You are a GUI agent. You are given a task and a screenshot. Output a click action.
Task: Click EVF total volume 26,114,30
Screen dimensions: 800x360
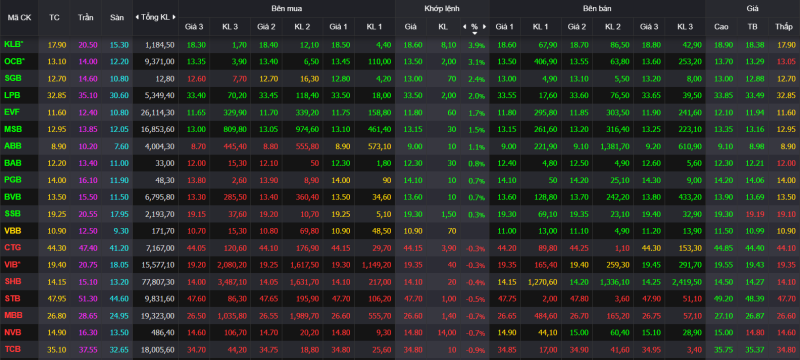tap(159, 112)
